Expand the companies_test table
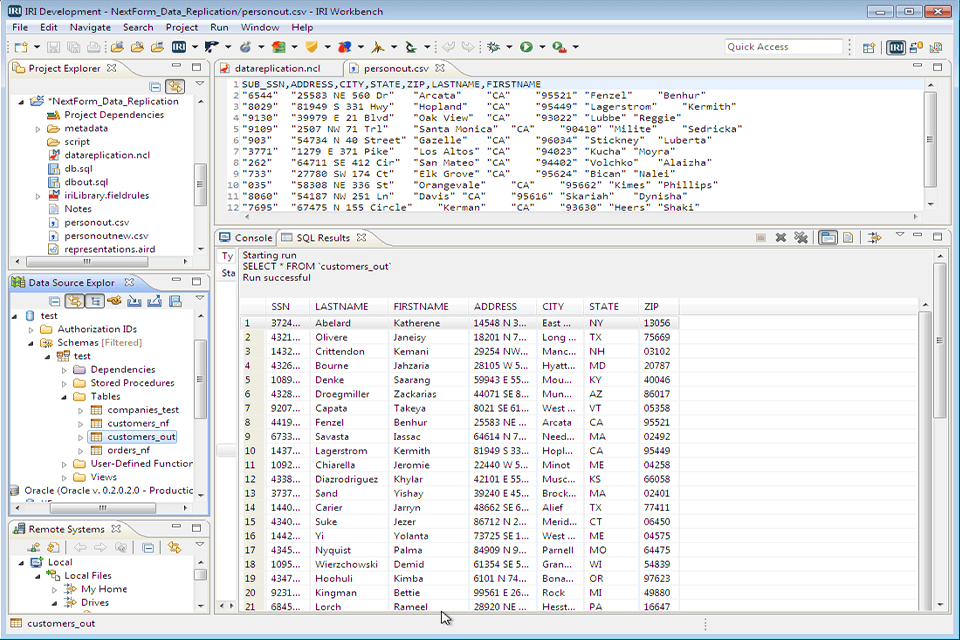Screen dimensions: 960x640 [x=80, y=410]
